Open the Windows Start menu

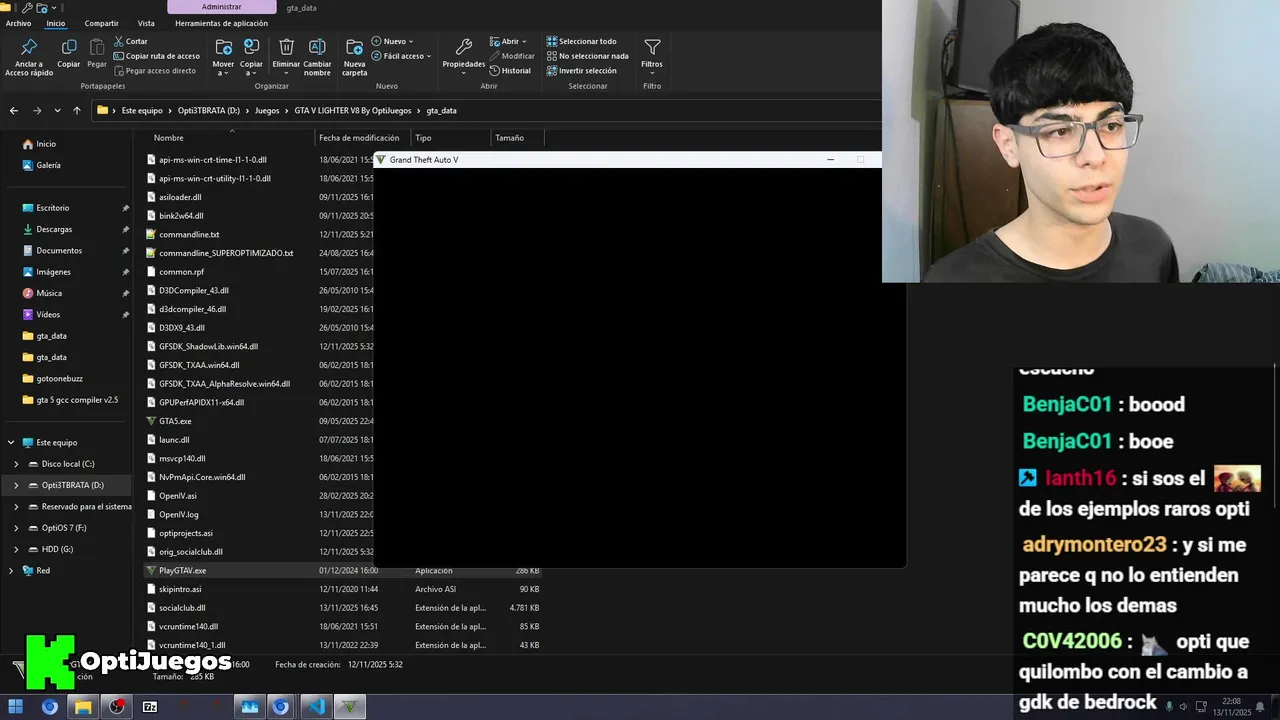pyautogui.click(x=16, y=707)
